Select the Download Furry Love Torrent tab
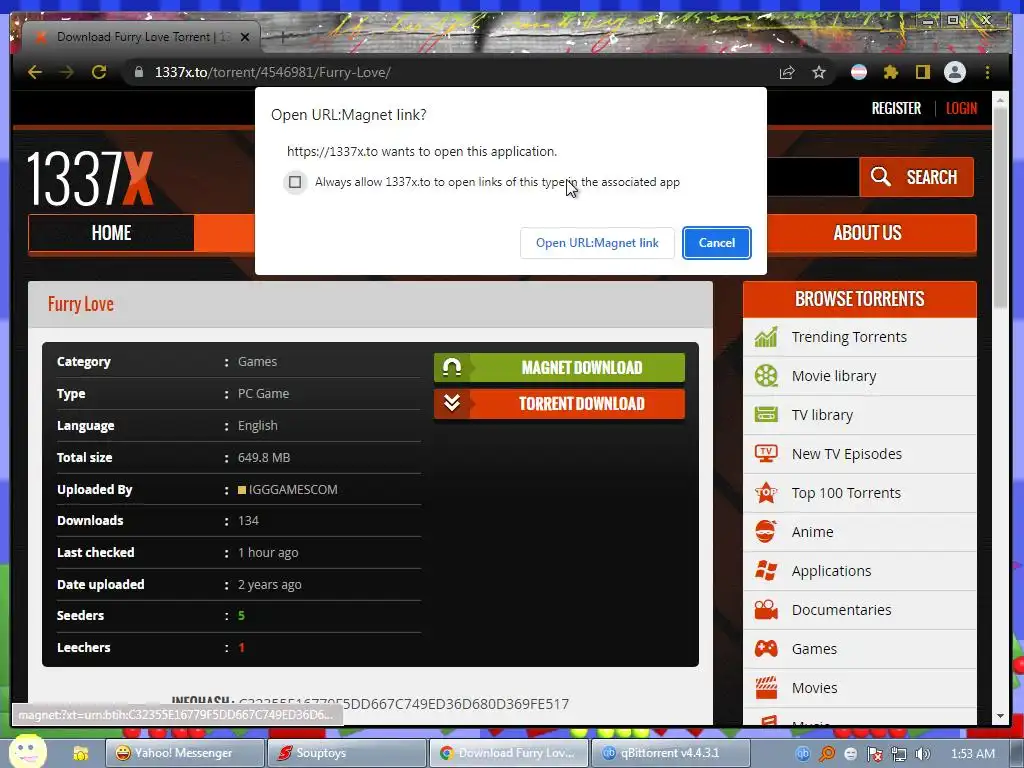Screen dimensions: 1024x768 click(141, 37)
